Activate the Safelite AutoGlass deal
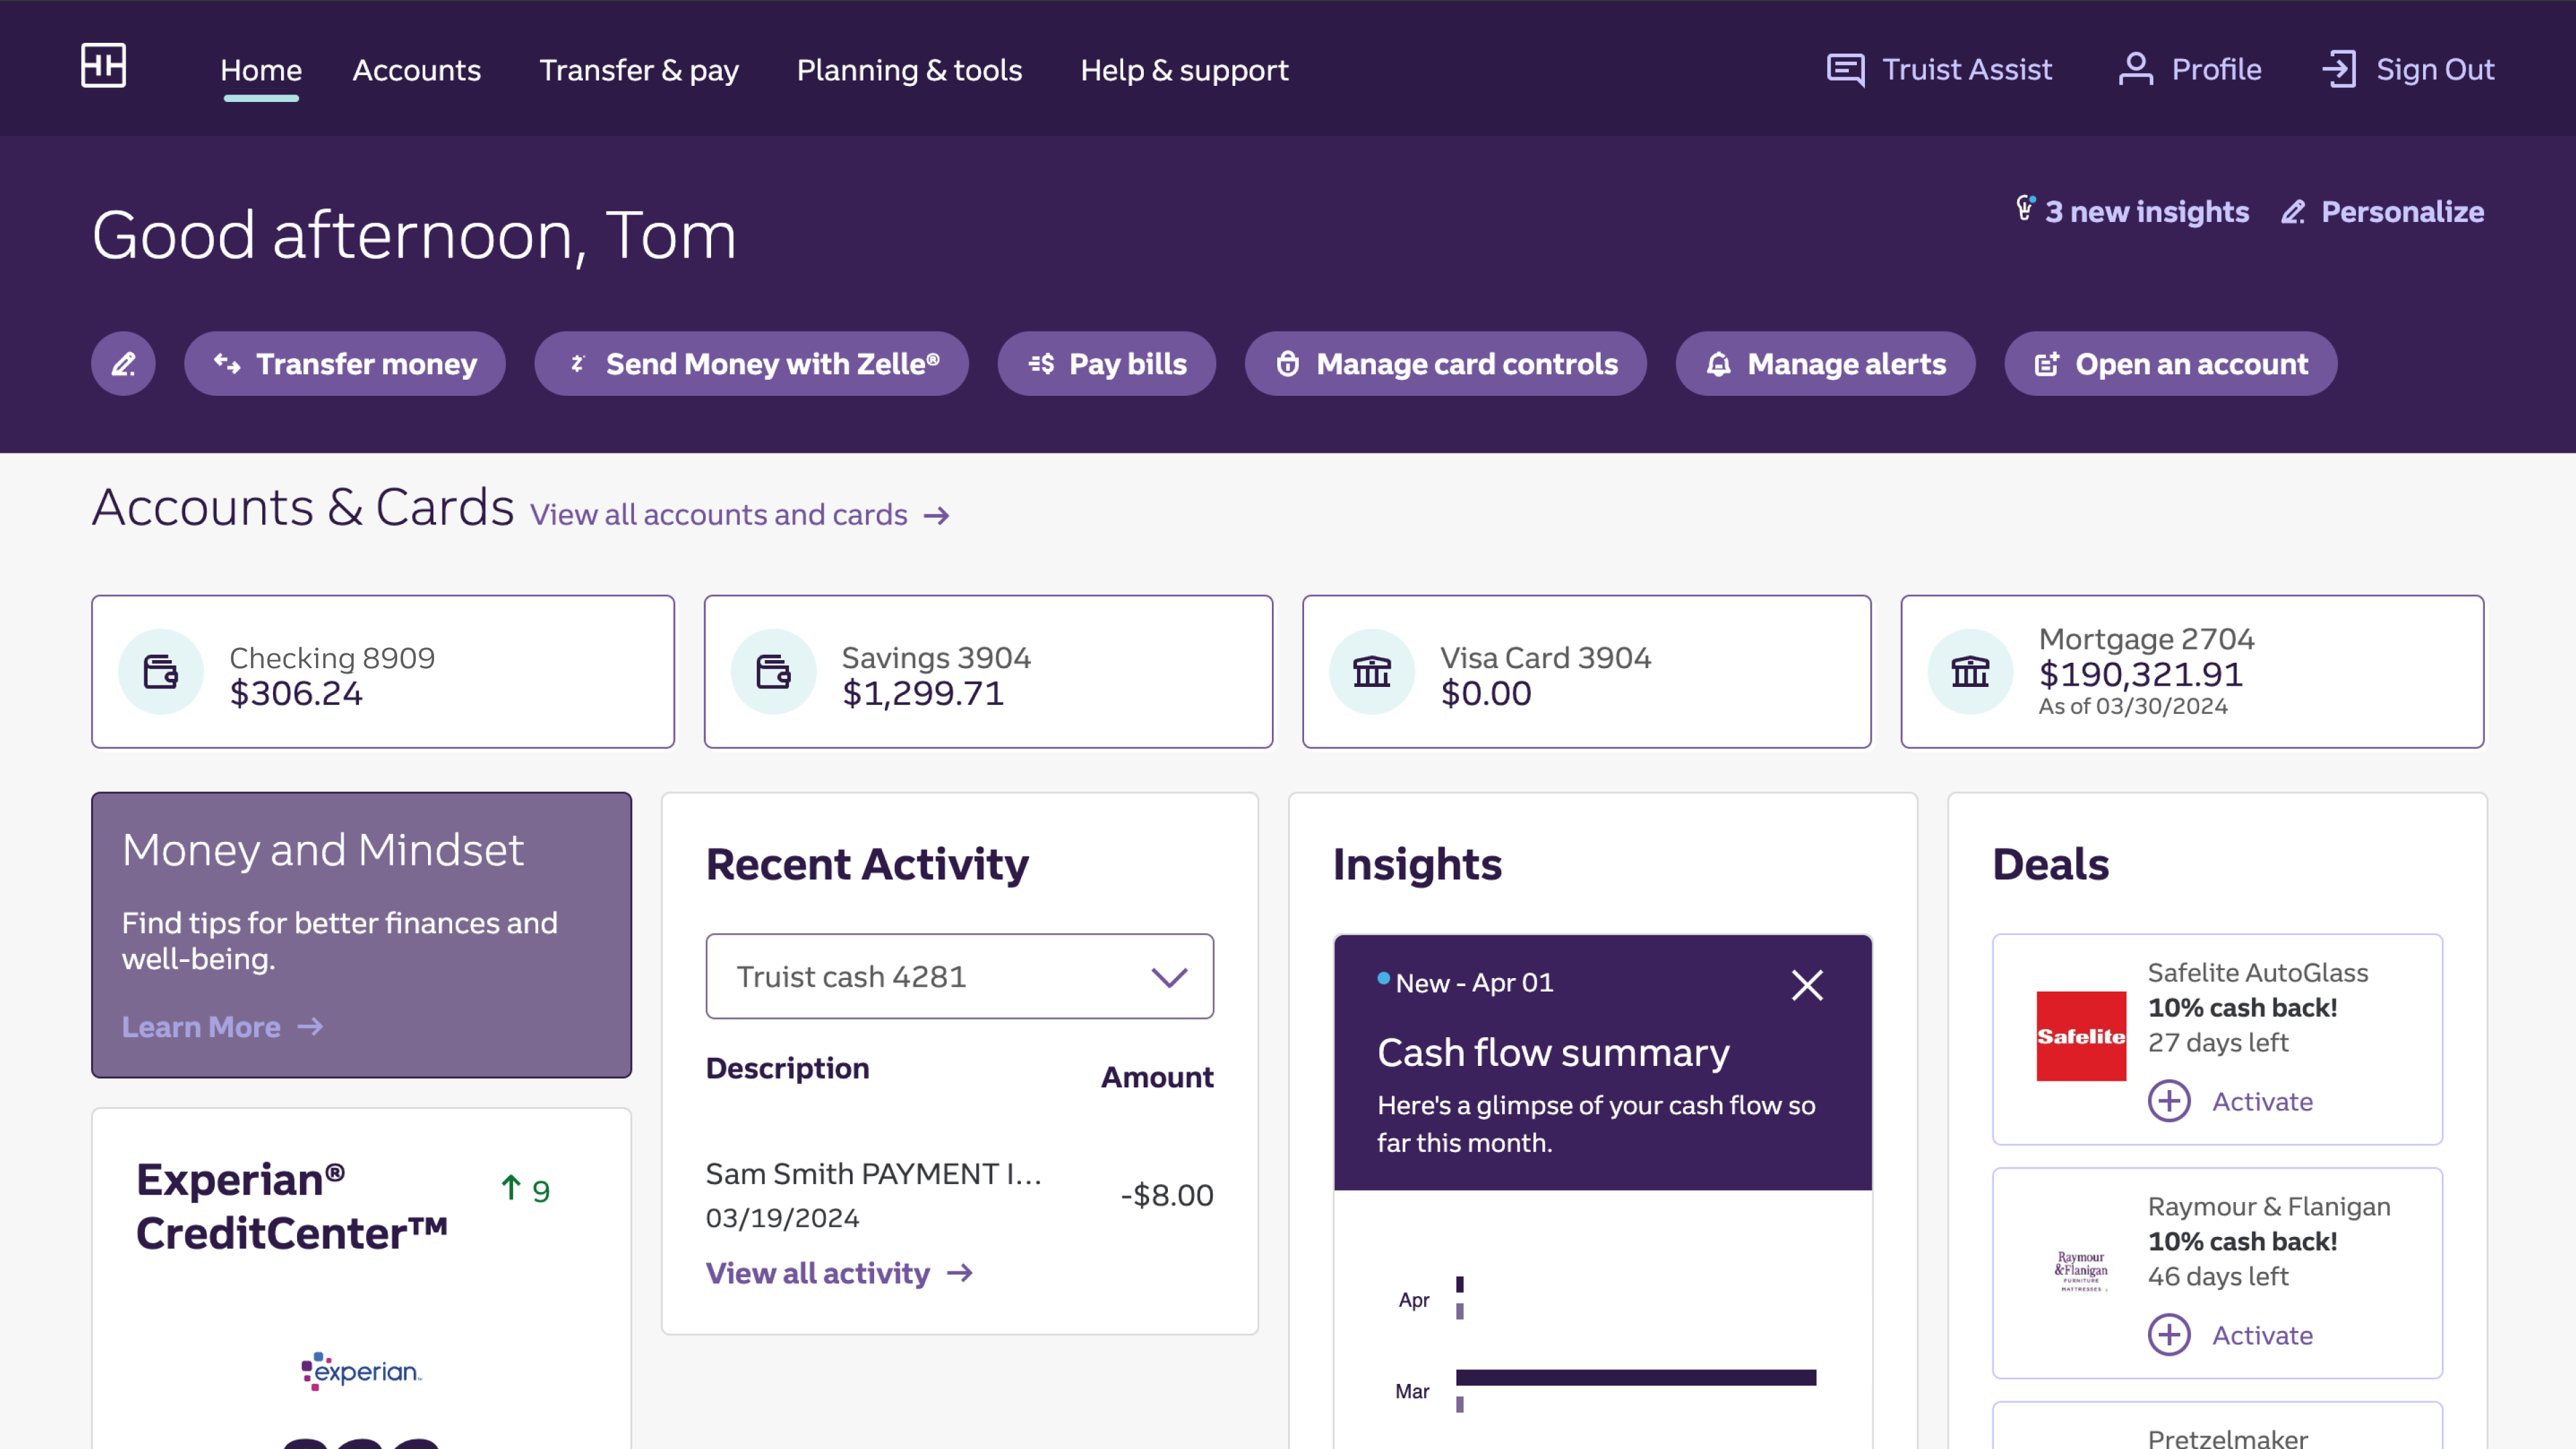The height and width of the screenshot is (1449, 2576). [2231, 1101]
